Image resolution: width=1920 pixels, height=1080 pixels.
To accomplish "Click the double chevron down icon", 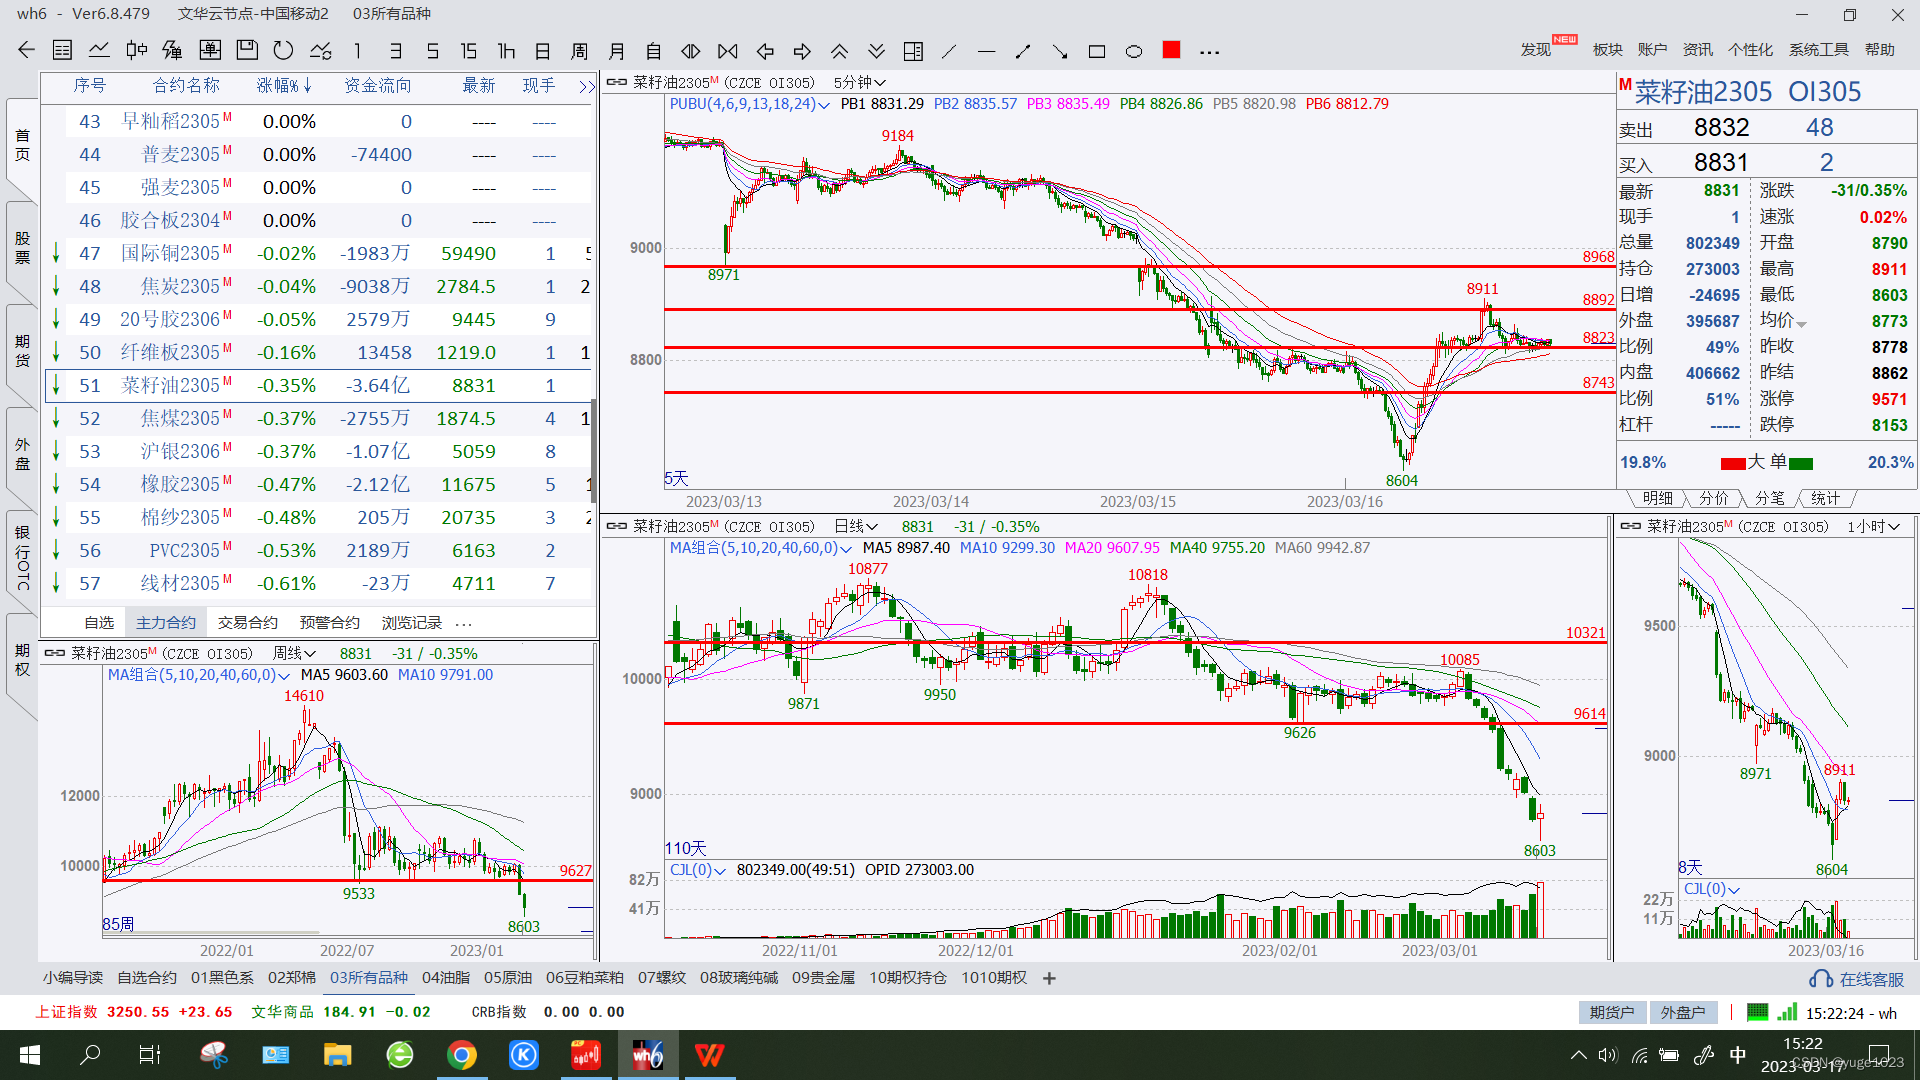I will [x=876, y=51].
